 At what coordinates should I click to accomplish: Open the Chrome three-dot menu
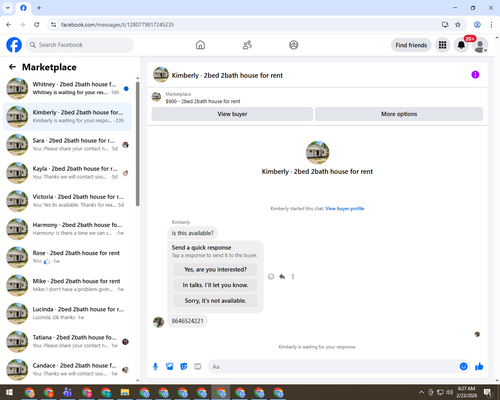[x=491, y=24]
